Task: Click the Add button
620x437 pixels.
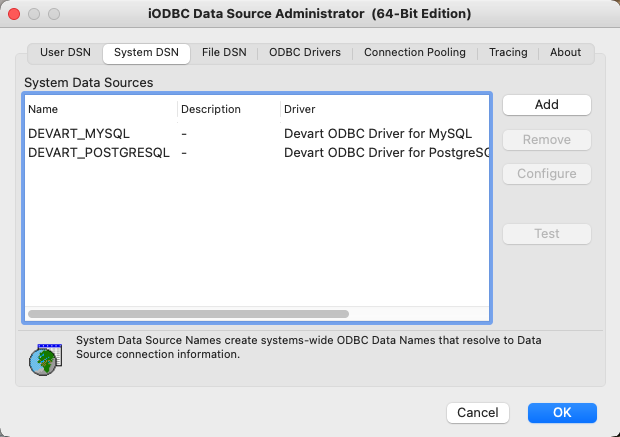Action: (x=547, y=105)
